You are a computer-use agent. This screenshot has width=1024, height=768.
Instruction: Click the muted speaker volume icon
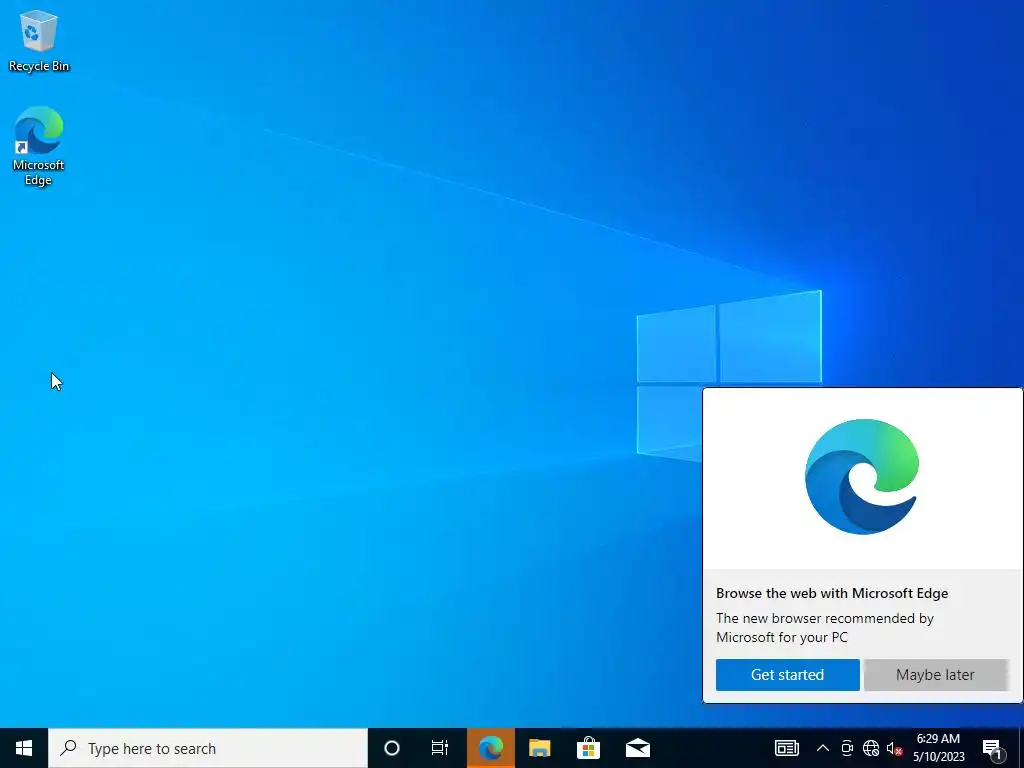[x=894, y=748]
